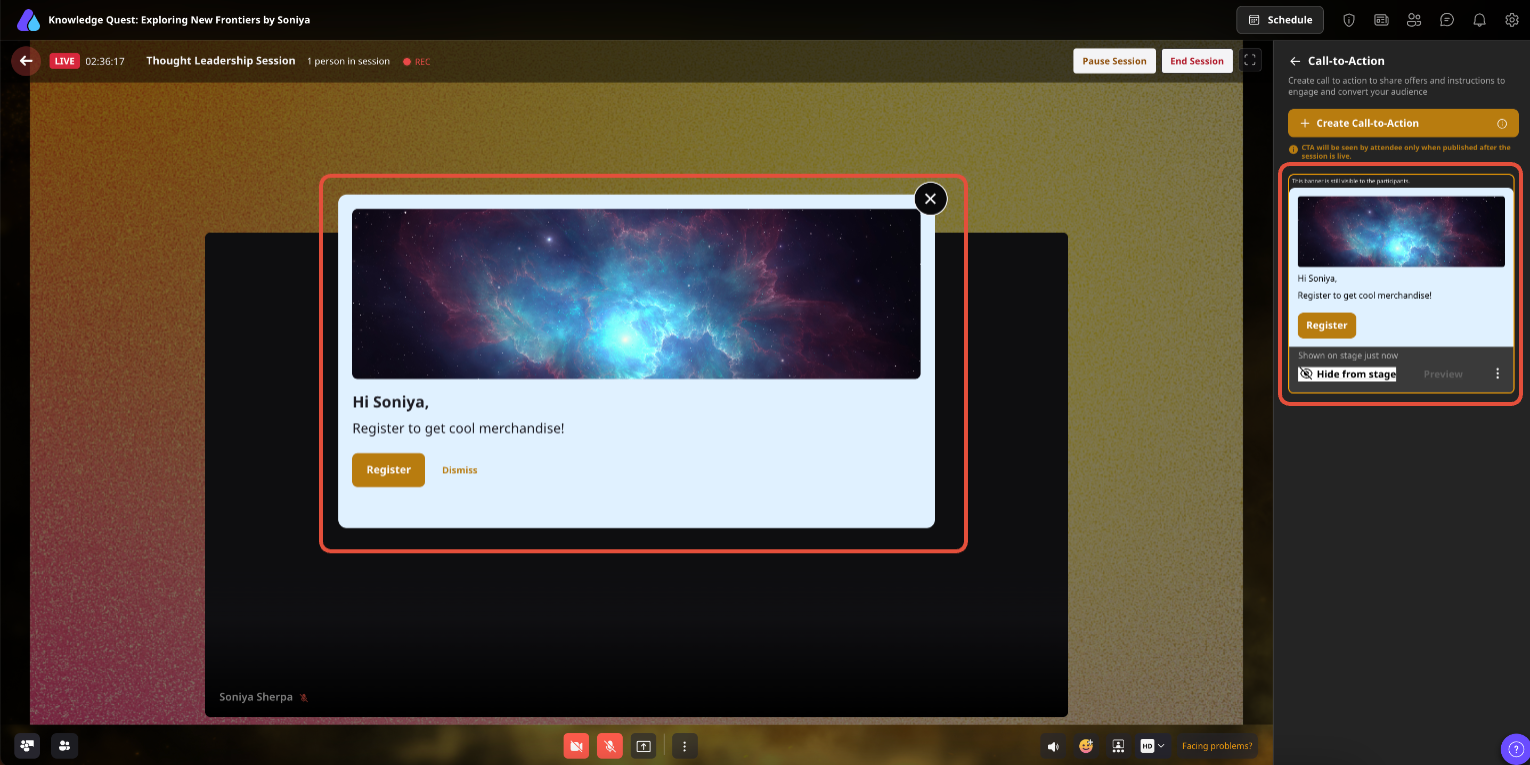Click the app logo at top-left

pyautogui.click(x=28, y=20)
